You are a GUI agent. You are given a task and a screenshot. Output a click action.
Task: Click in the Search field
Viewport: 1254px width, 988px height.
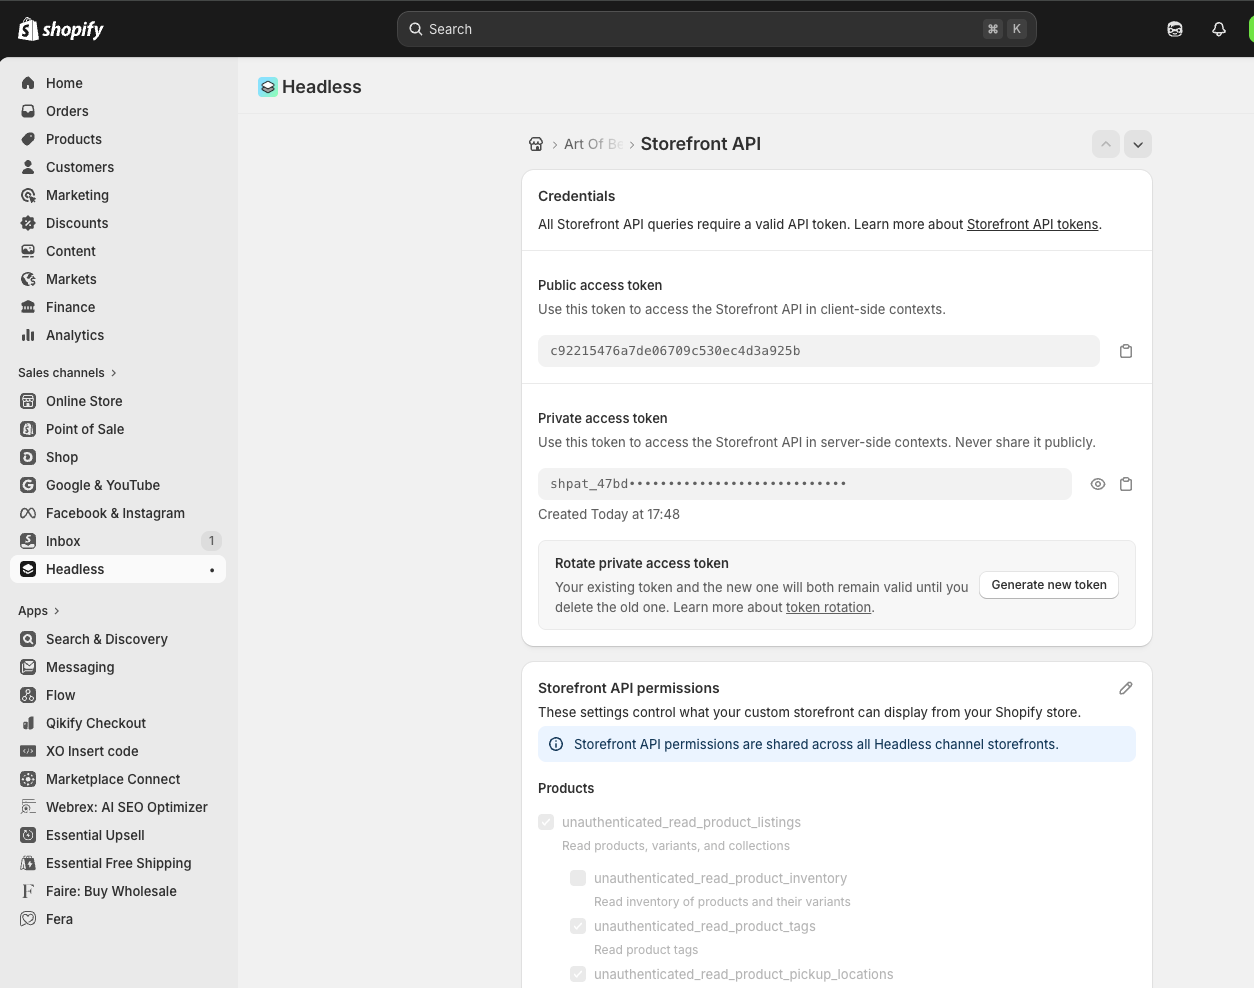coord(717,29)
